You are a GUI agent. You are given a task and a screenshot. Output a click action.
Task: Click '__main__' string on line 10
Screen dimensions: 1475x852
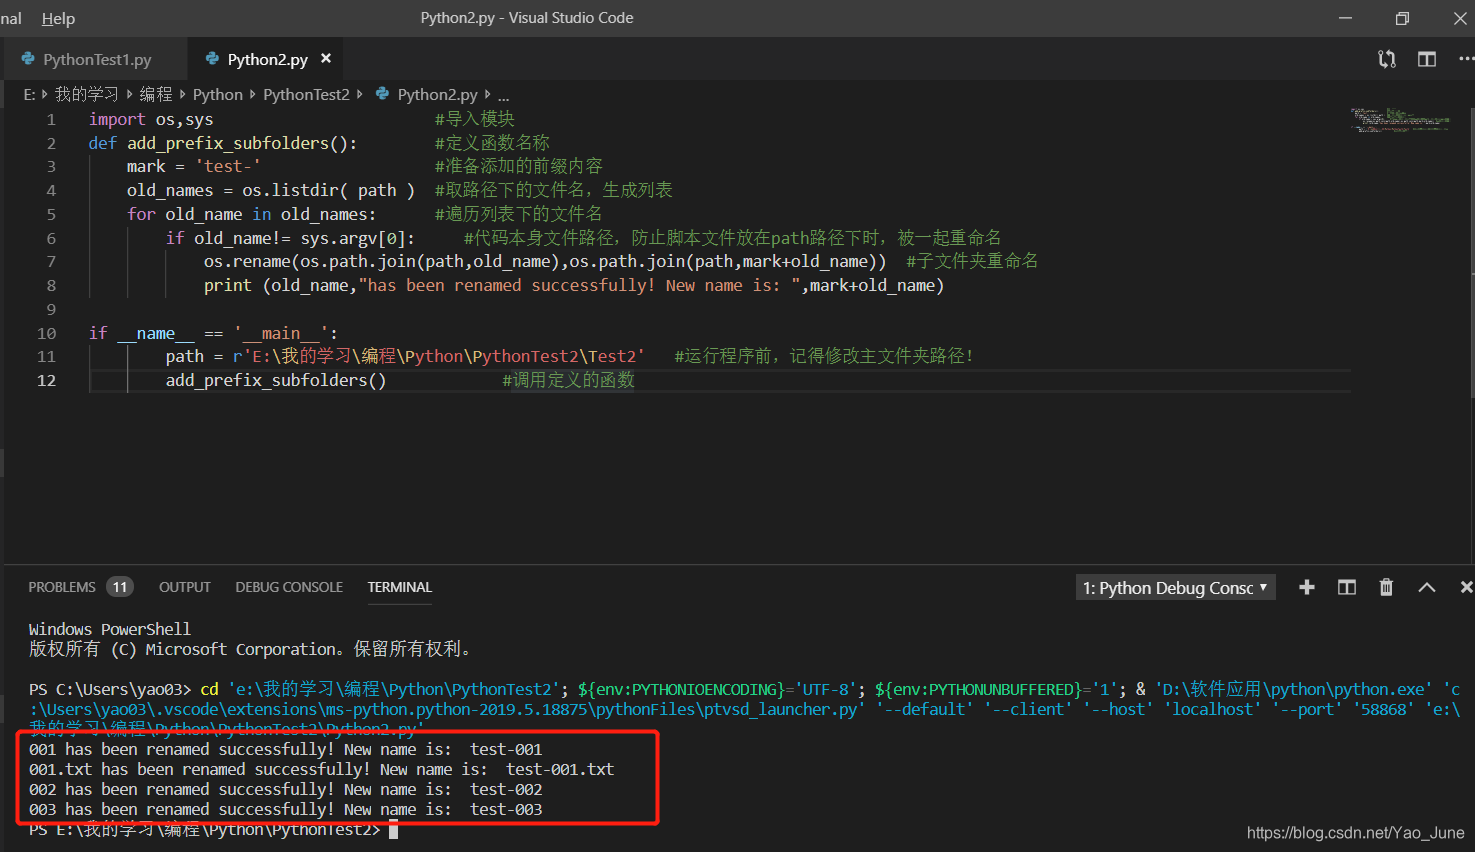280,333
